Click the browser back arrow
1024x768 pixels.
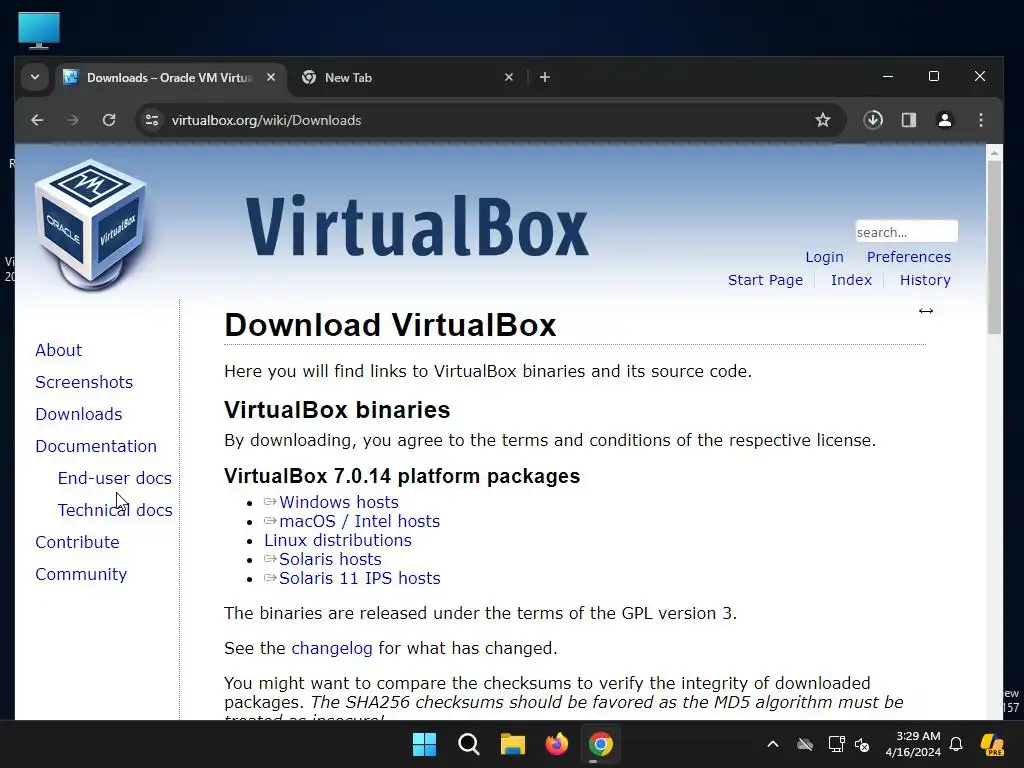coord(37,120)
